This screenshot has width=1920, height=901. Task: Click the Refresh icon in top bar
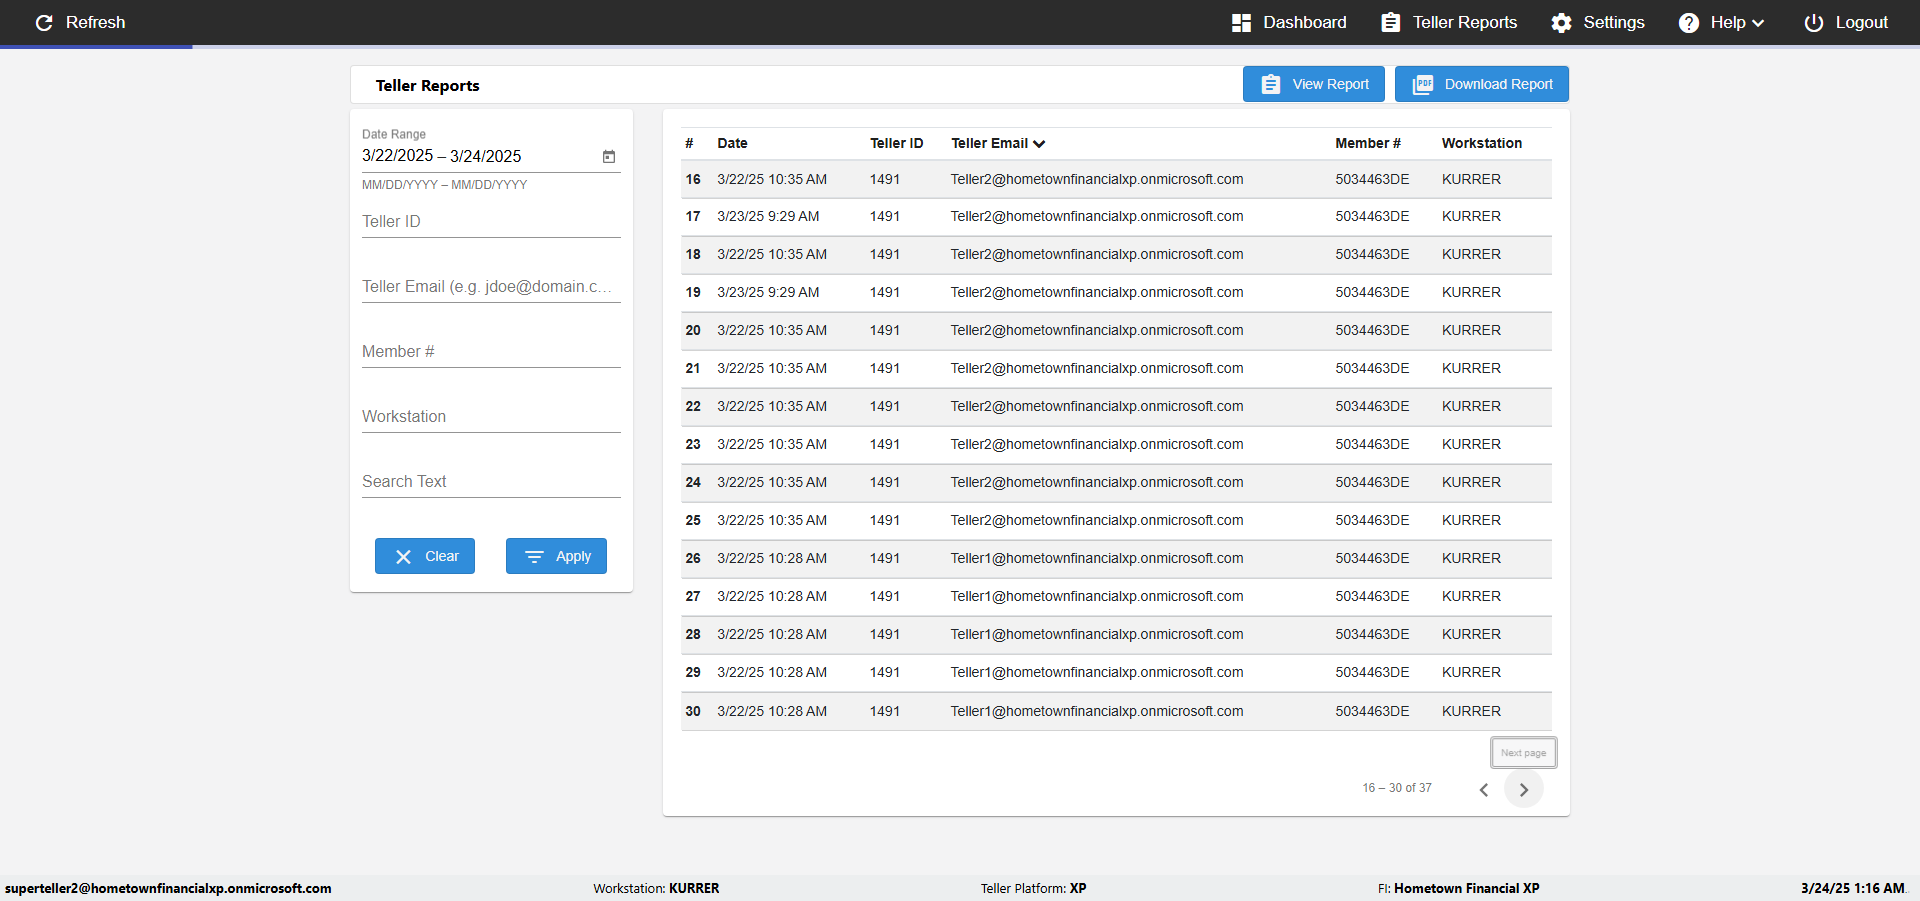[x=44, y=22]
